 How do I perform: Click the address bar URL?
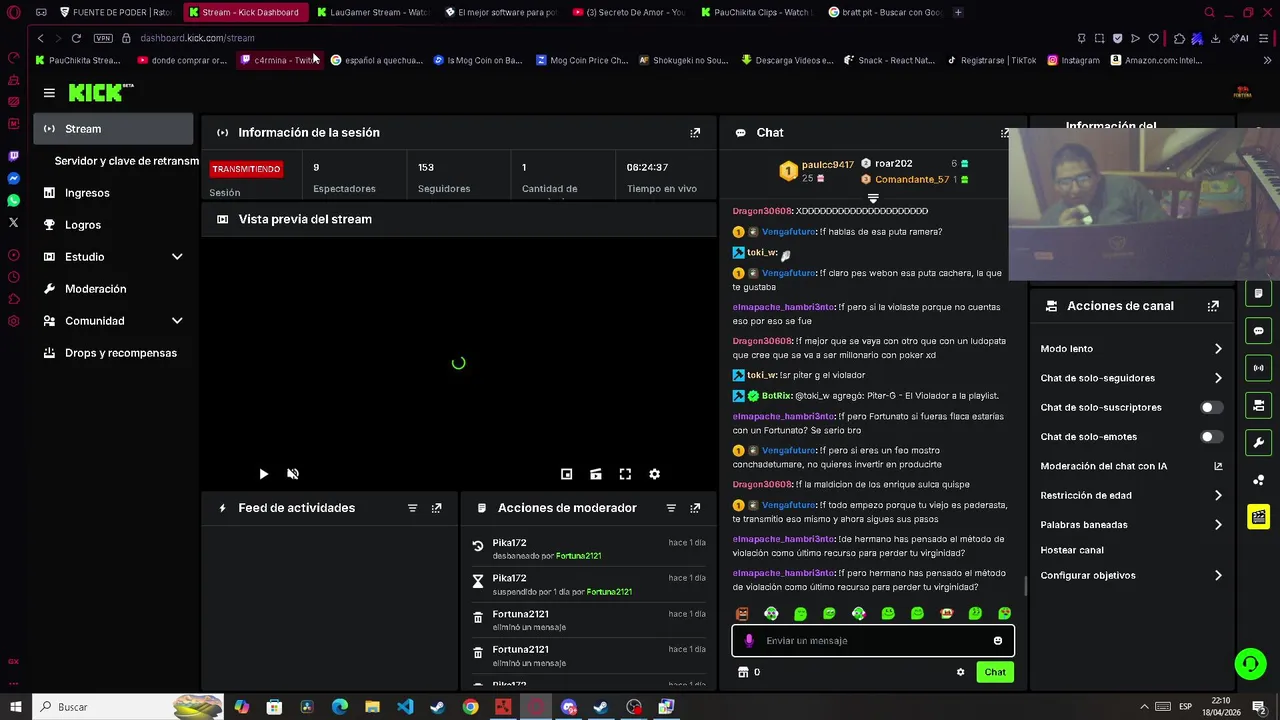[197, 38]
